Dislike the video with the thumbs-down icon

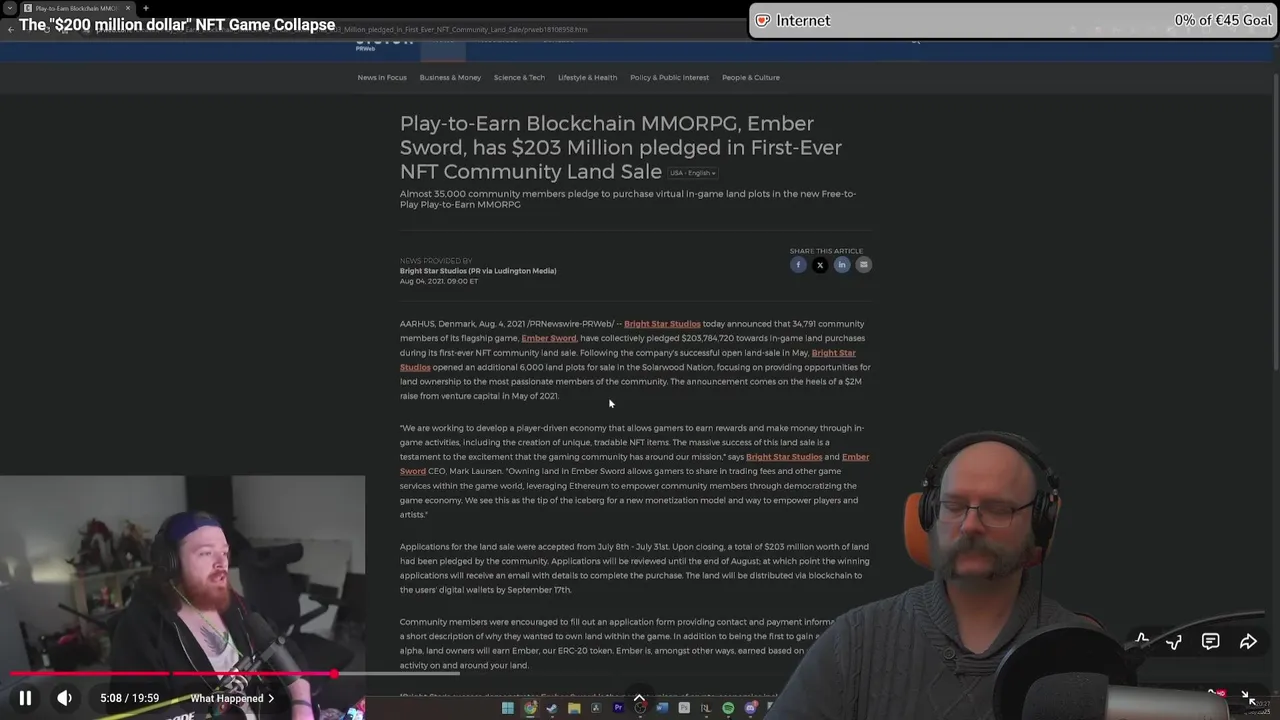click(1174, 642)
